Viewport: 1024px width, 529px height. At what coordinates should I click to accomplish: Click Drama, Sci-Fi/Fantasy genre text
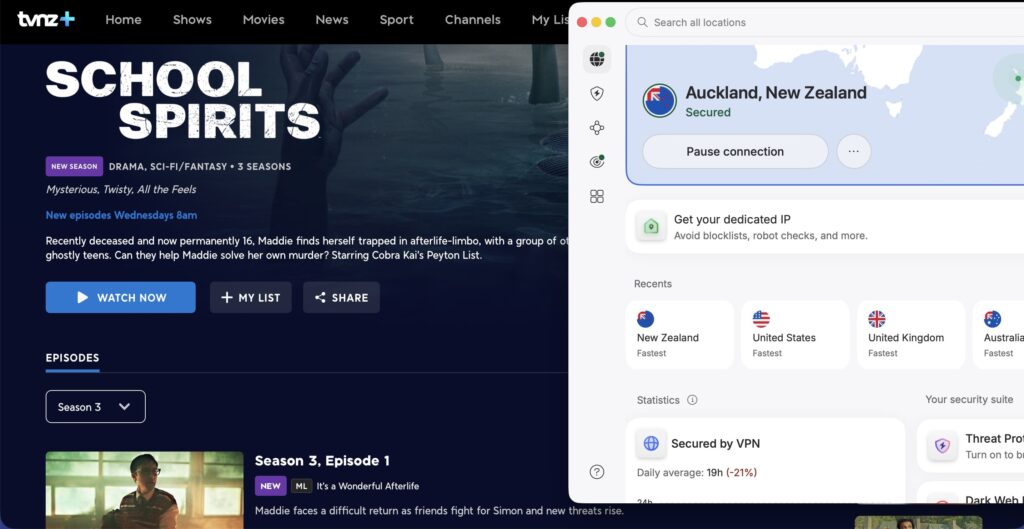(166, 167)
